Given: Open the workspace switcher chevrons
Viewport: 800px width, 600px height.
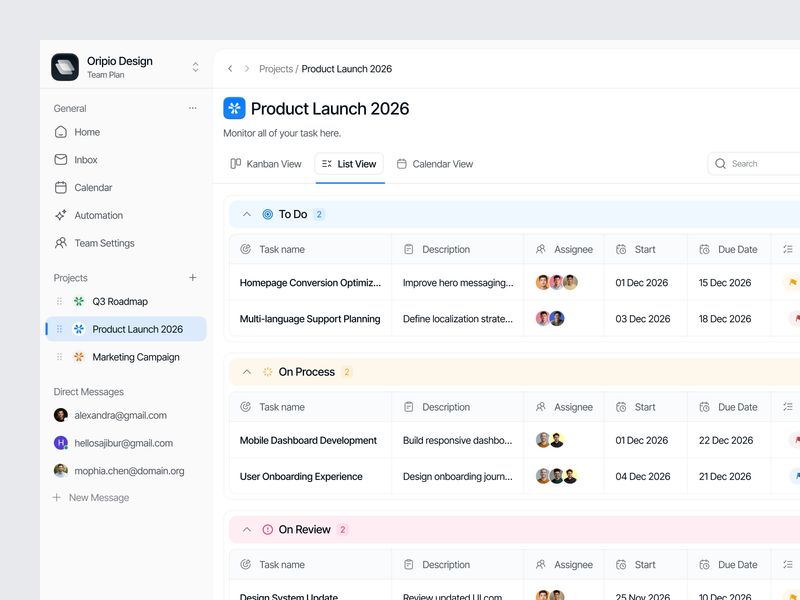Looking at the screenshot, I should tap(195, 67).
